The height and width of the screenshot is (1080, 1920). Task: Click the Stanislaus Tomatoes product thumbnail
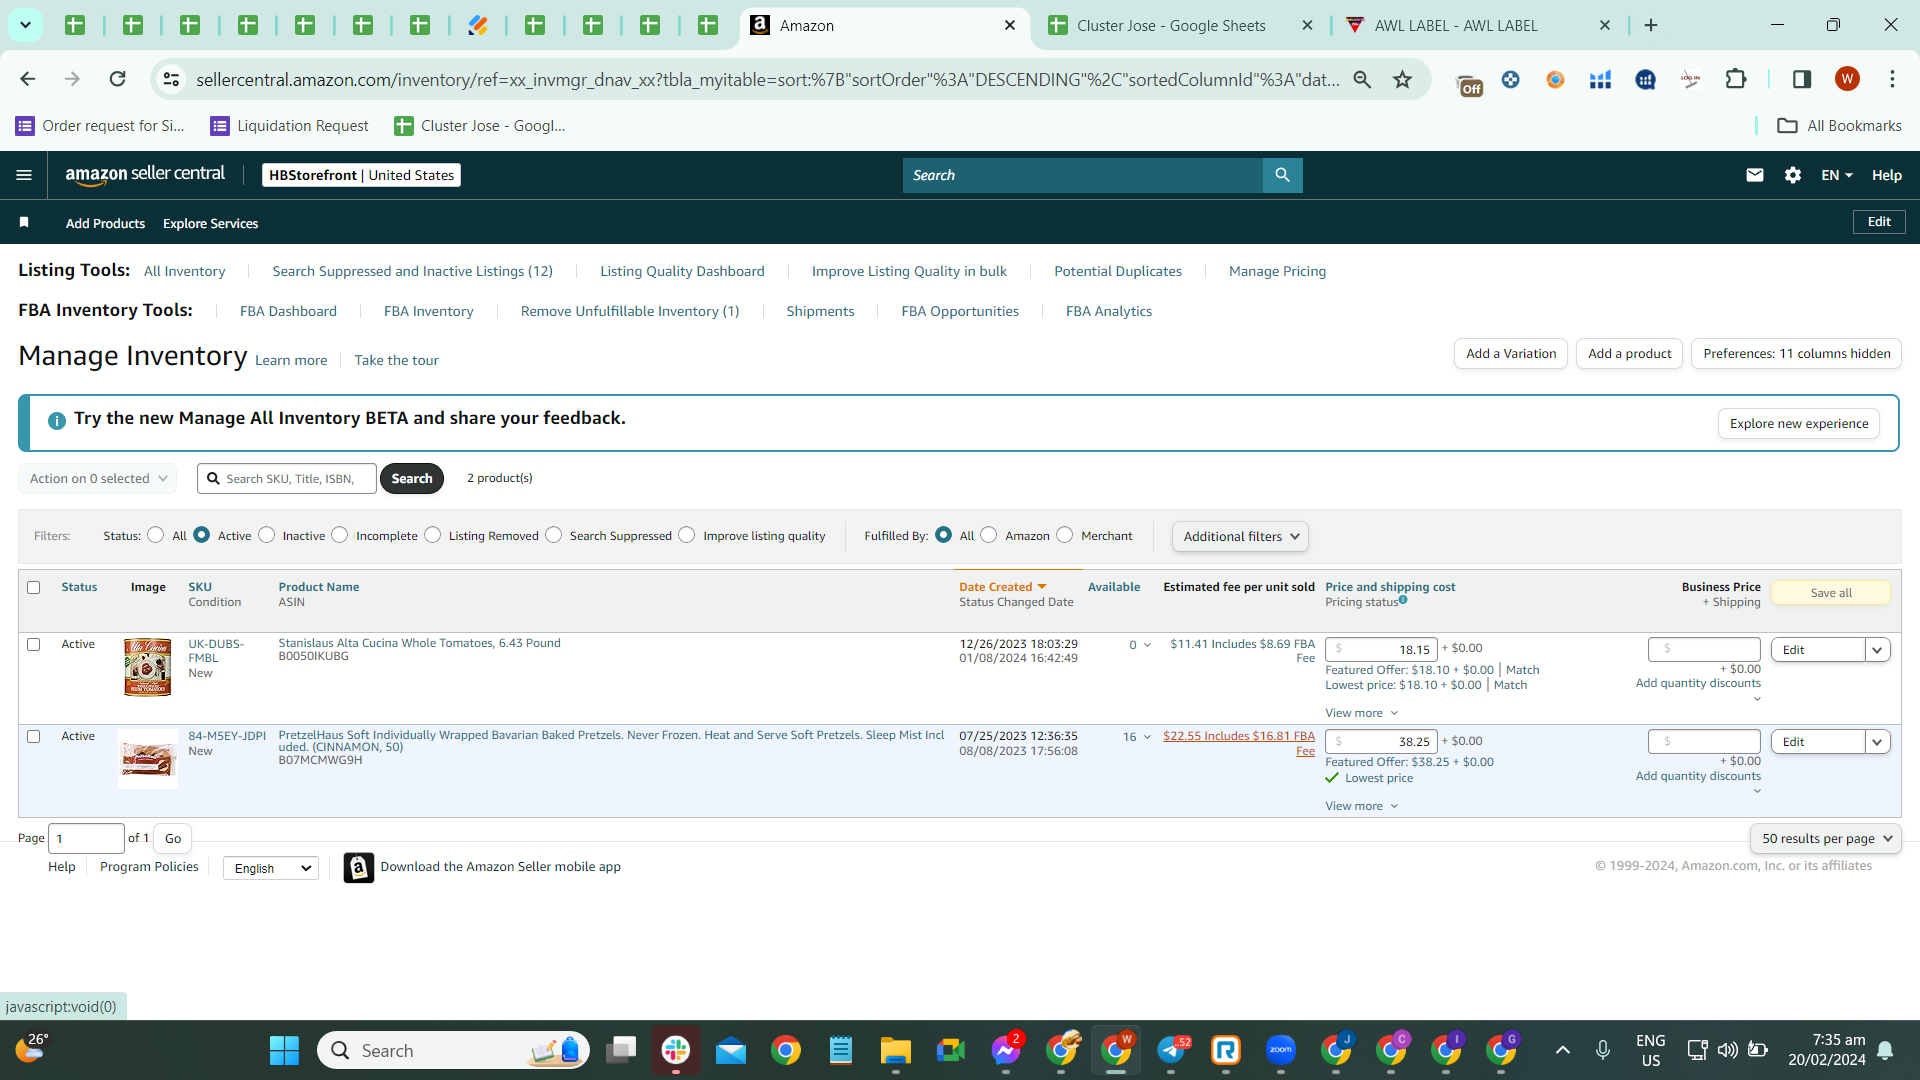pos(148,667)
